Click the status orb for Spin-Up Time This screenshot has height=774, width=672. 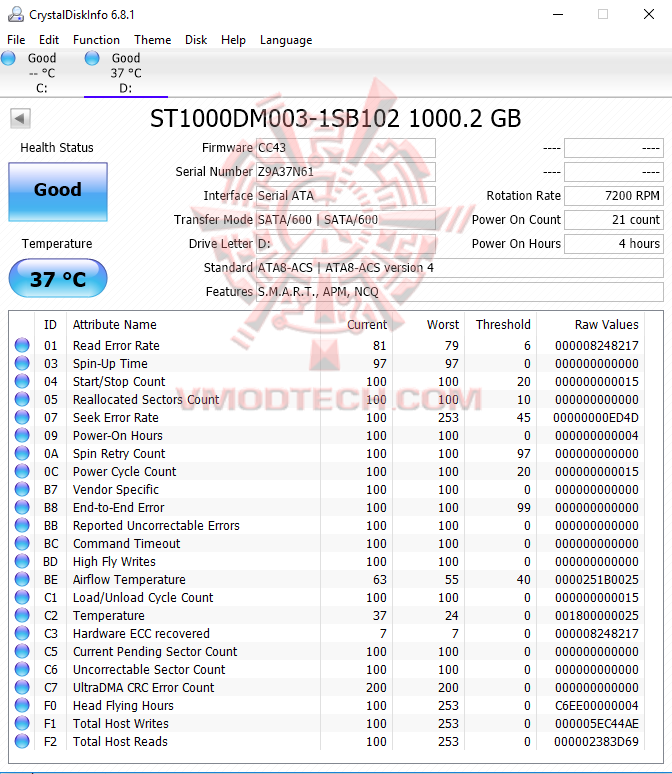22,363
